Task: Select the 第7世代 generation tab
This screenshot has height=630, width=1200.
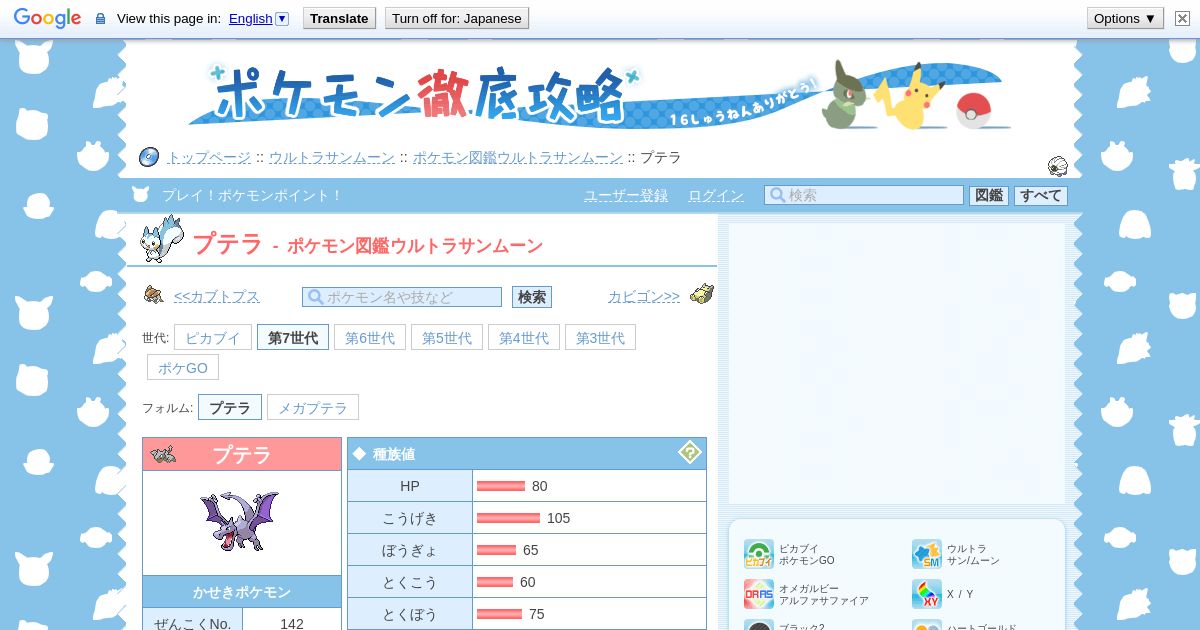Action: point(292,338)
